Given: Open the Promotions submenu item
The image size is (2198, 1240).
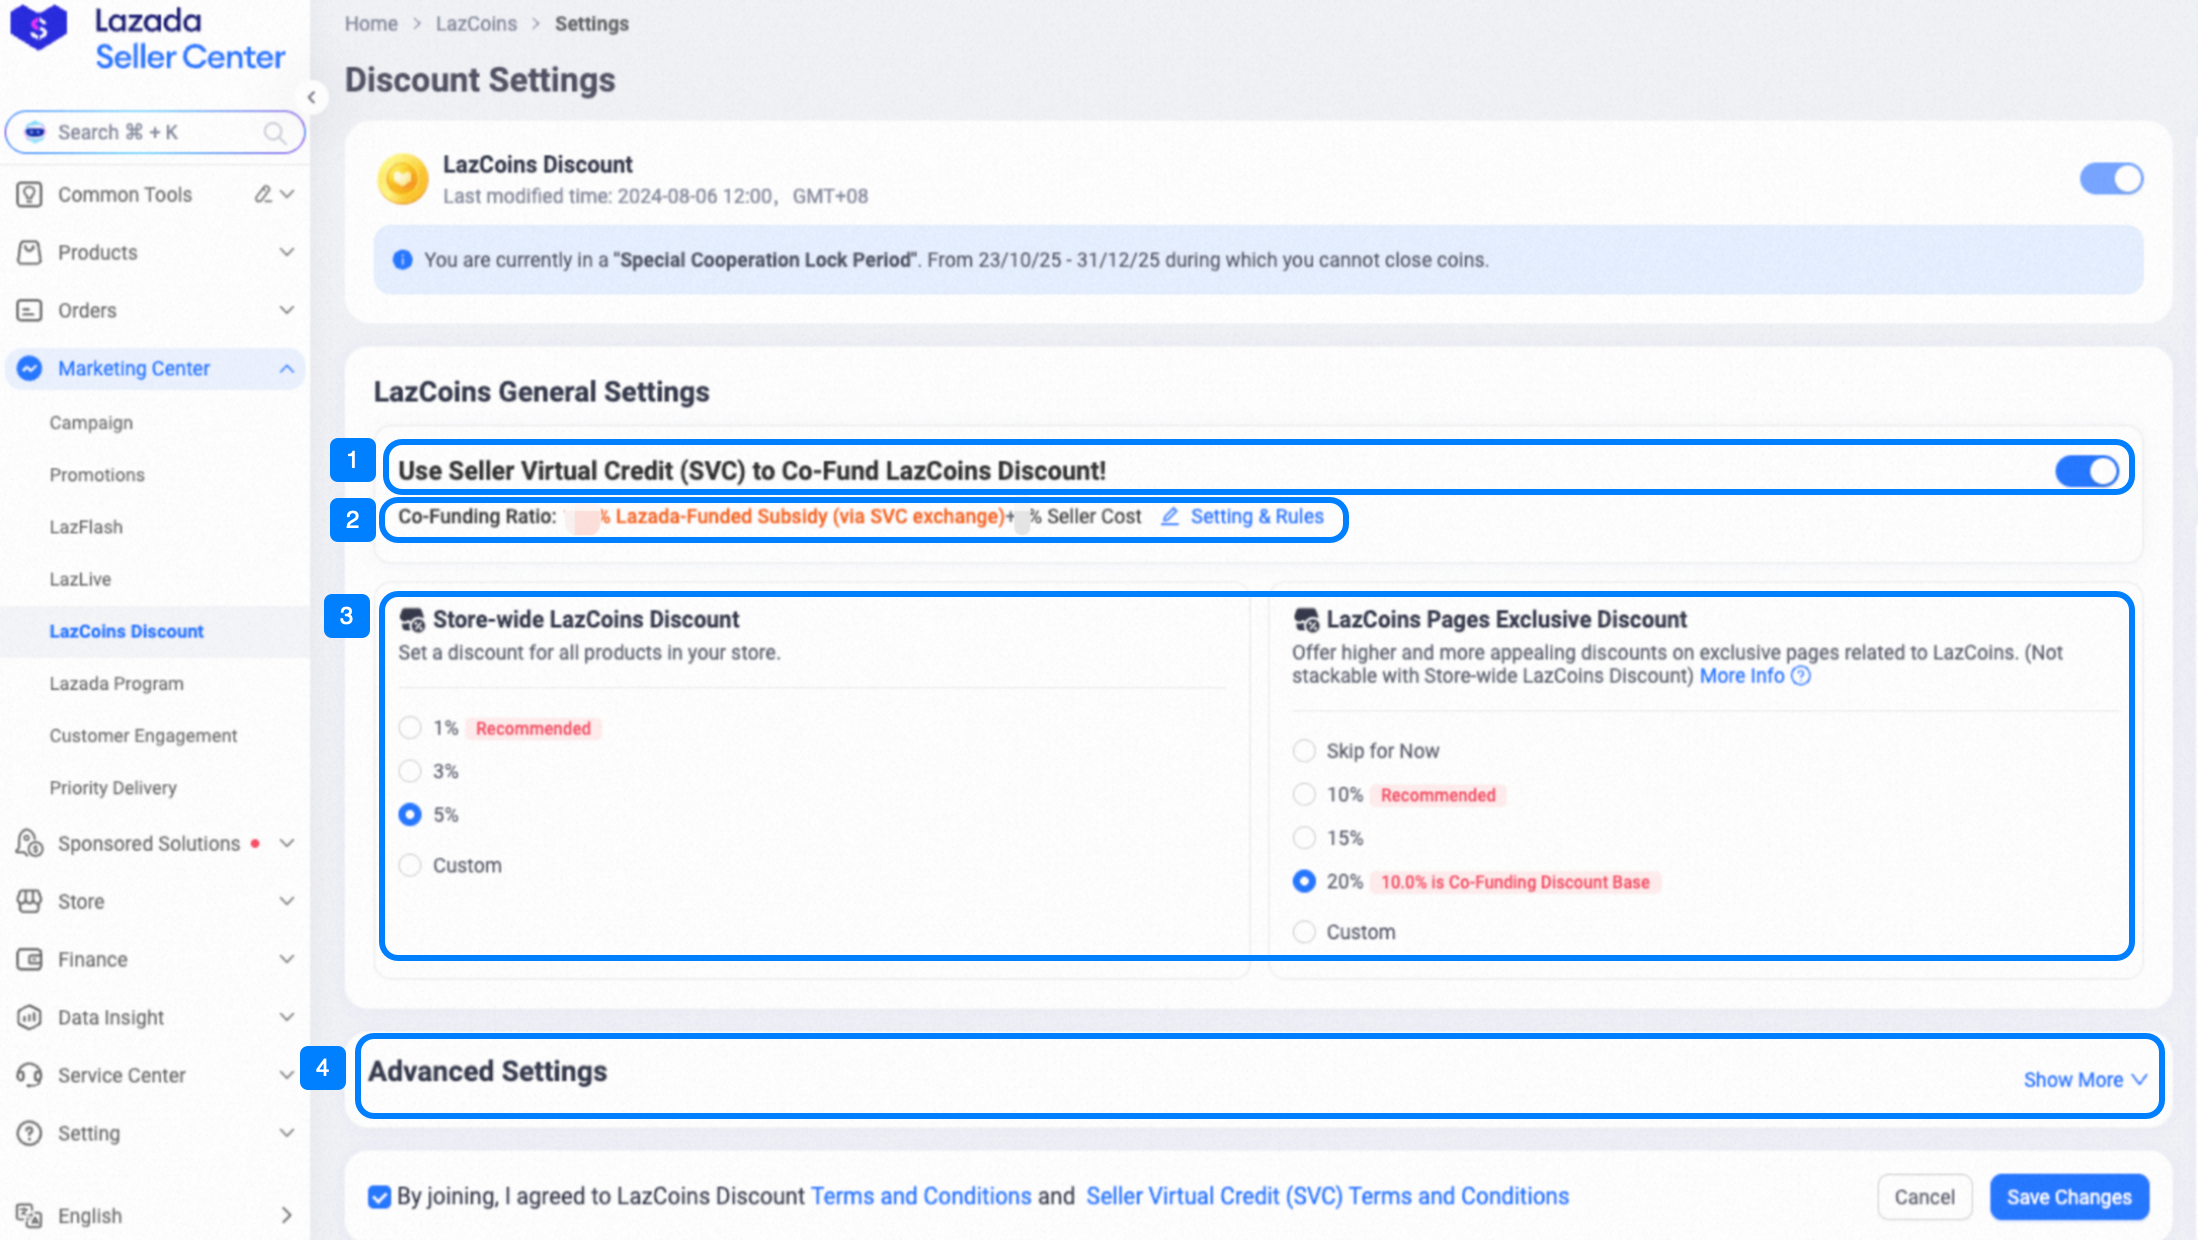Looking at the screenshot, I should point(97,475).
